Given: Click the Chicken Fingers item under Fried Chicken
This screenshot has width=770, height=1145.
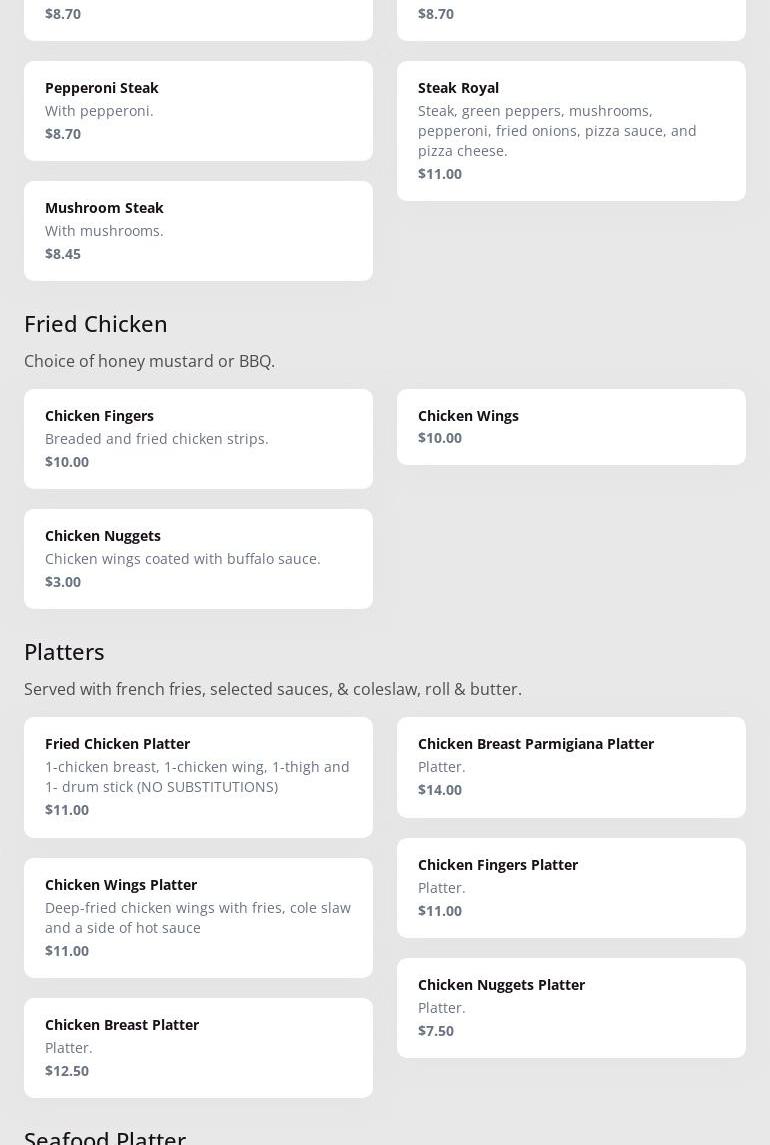Looking at the screenshot, I should (x=198, y=438).
